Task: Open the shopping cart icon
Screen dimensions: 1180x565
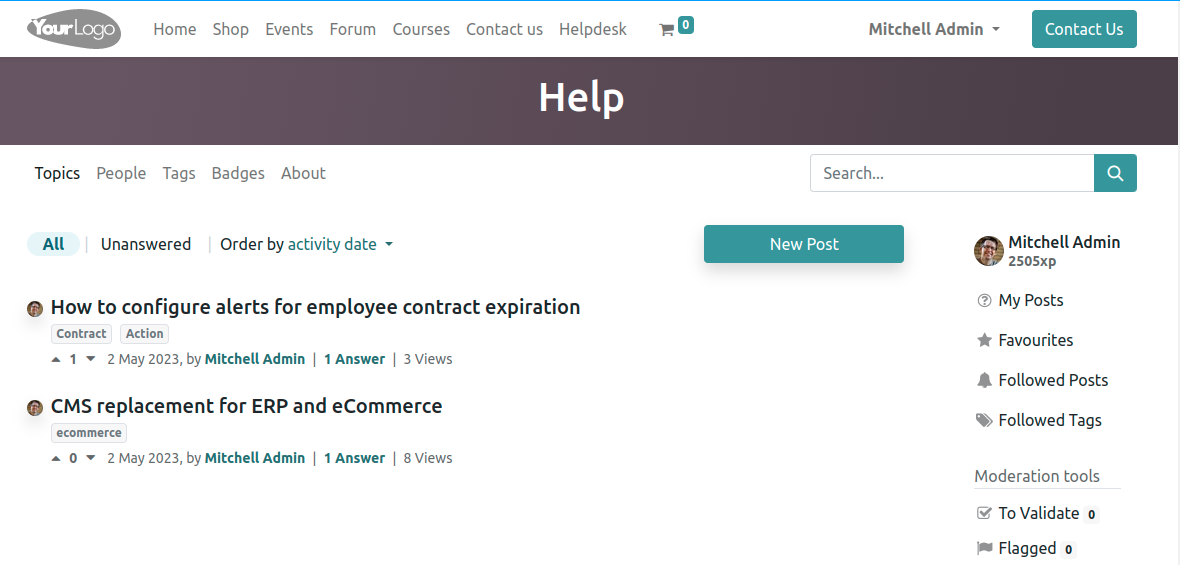Action: click(x=666, y=30)
